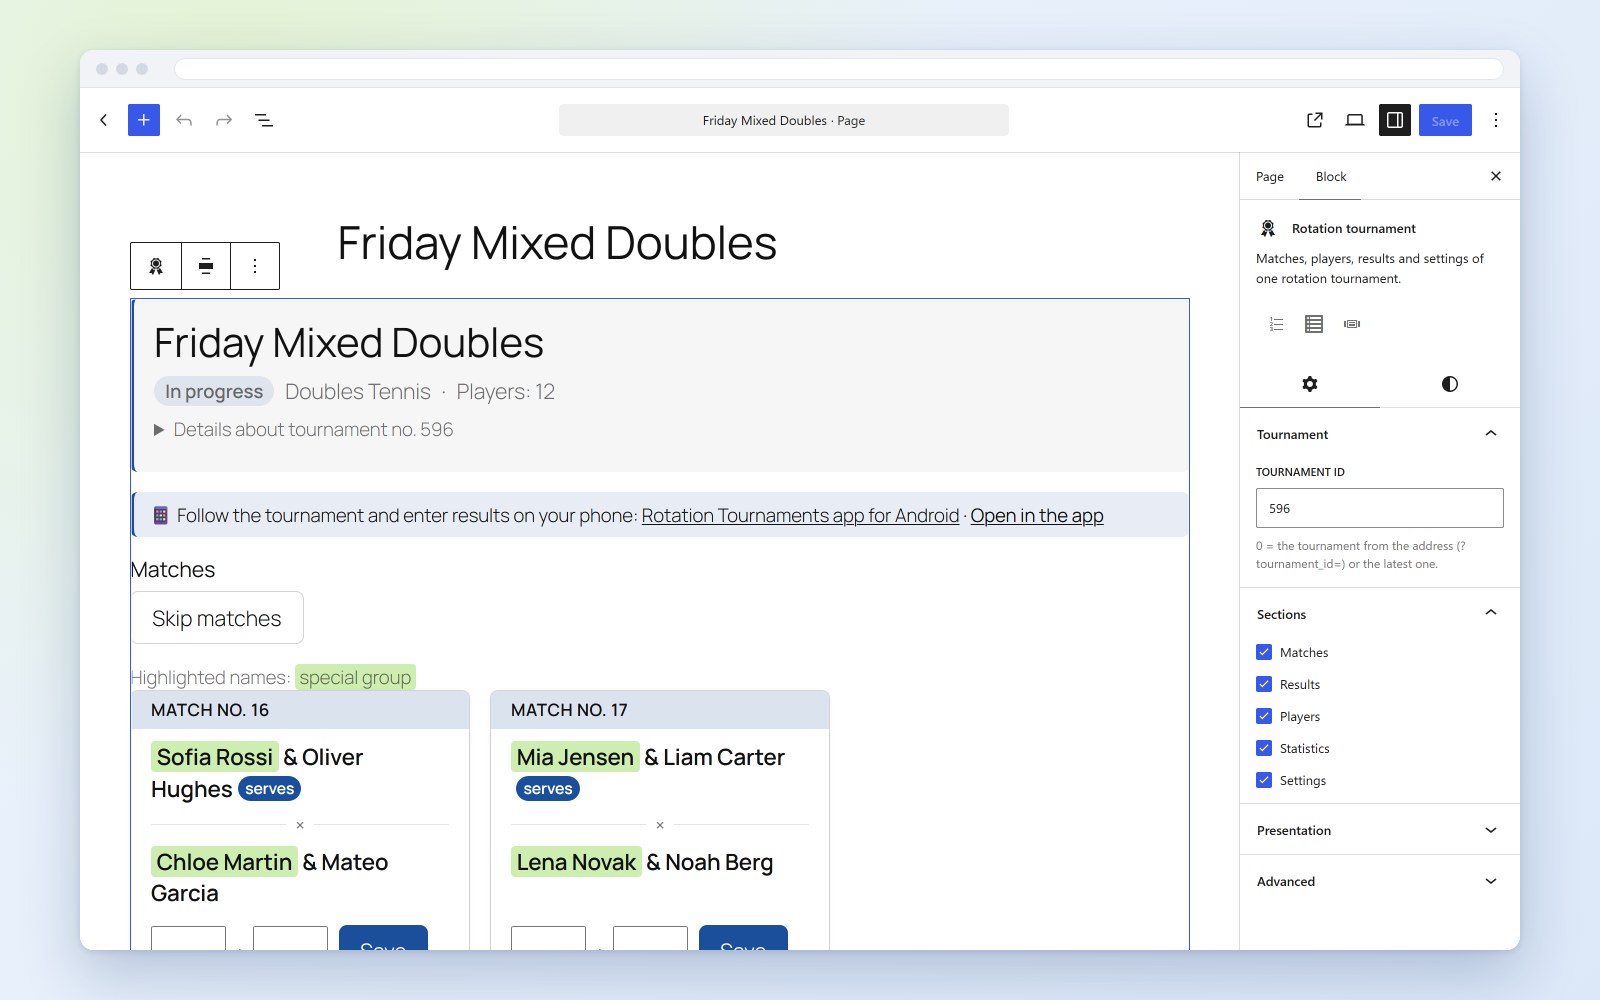Open the document overview list icon
The image size is (1600, 1000).
[x=264, y=120]
